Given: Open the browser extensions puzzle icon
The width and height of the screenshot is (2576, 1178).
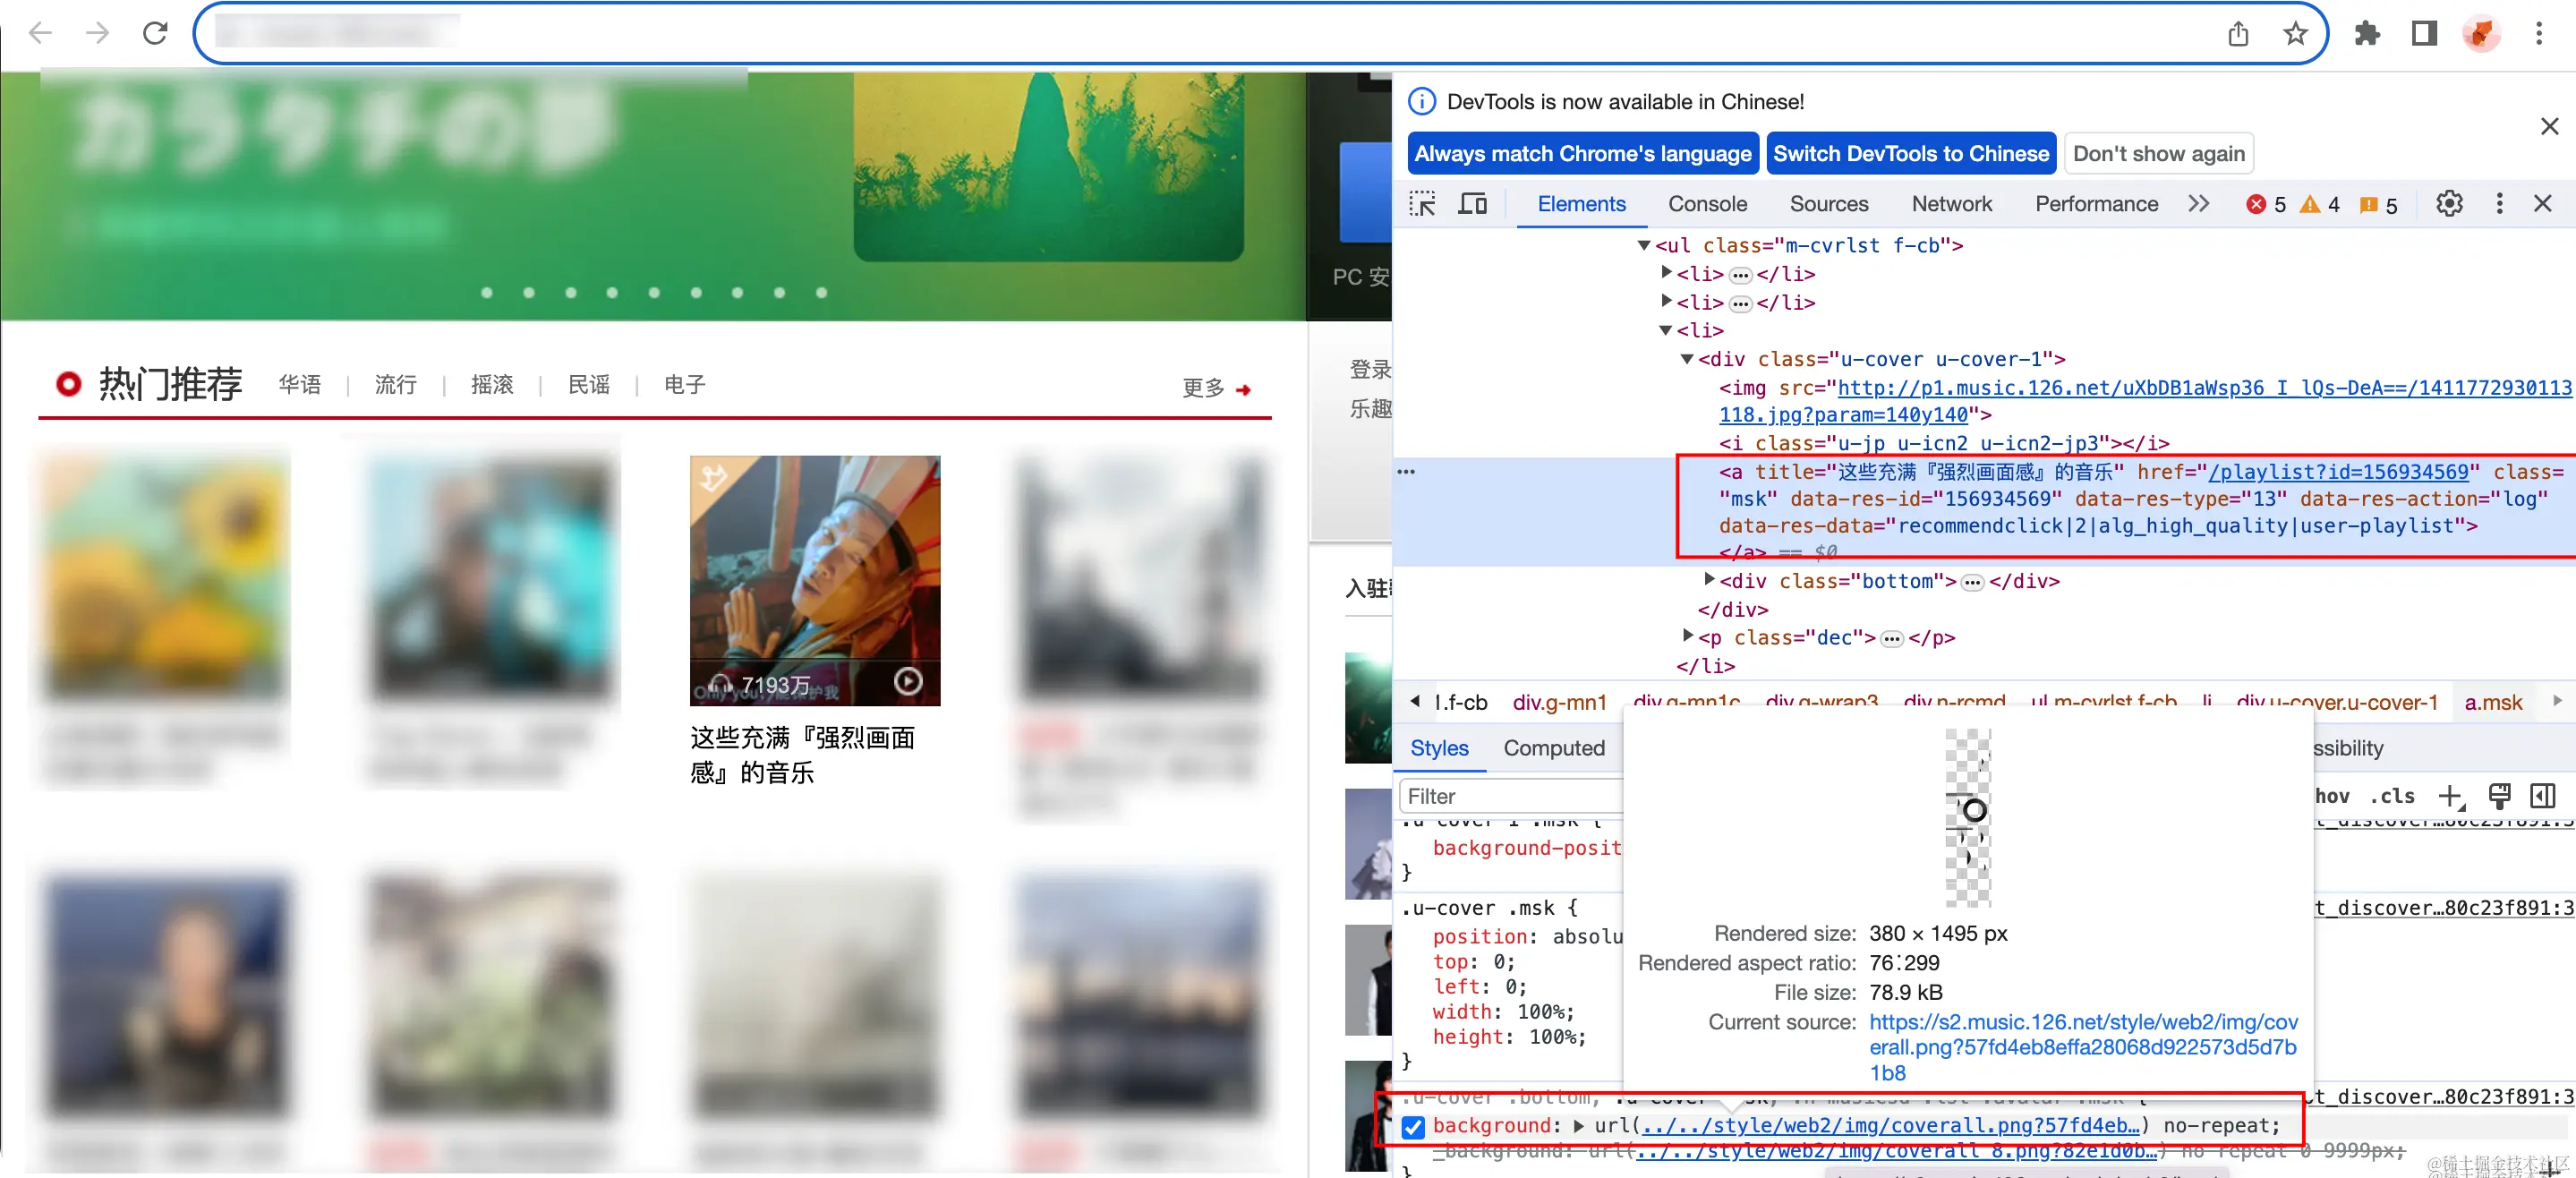Looking at the screenshot, I should pyautogui.click(x=2366, y=34).
